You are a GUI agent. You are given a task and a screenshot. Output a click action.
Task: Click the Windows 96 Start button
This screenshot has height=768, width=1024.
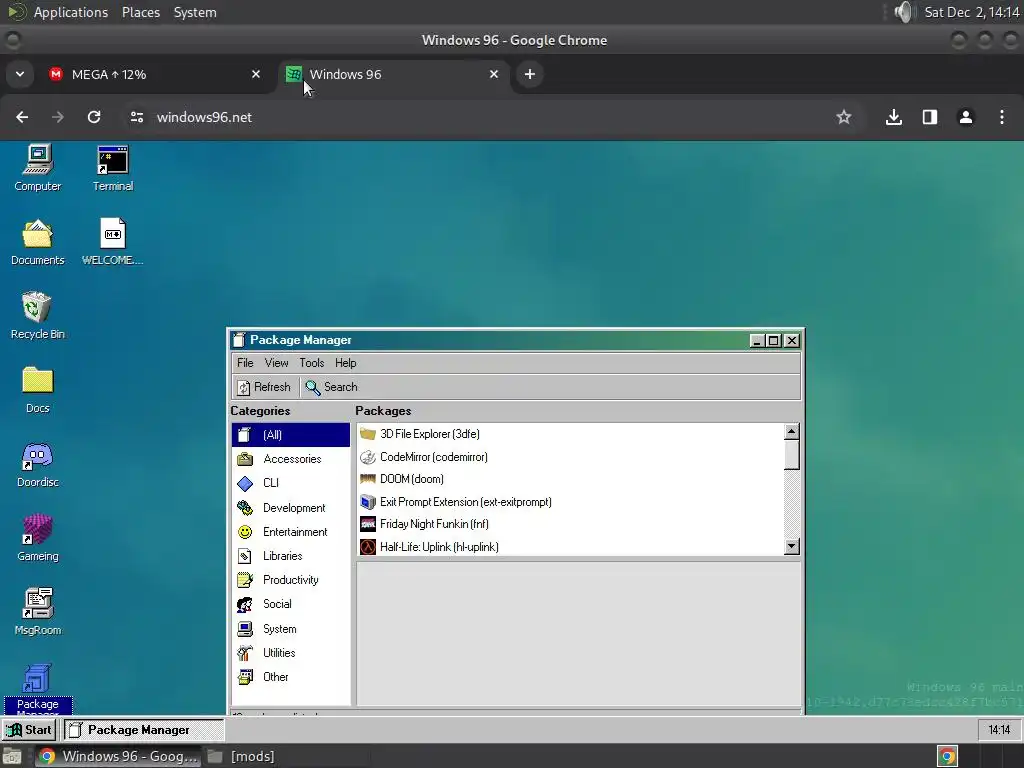pyautogui.click(x=29, y=730)
